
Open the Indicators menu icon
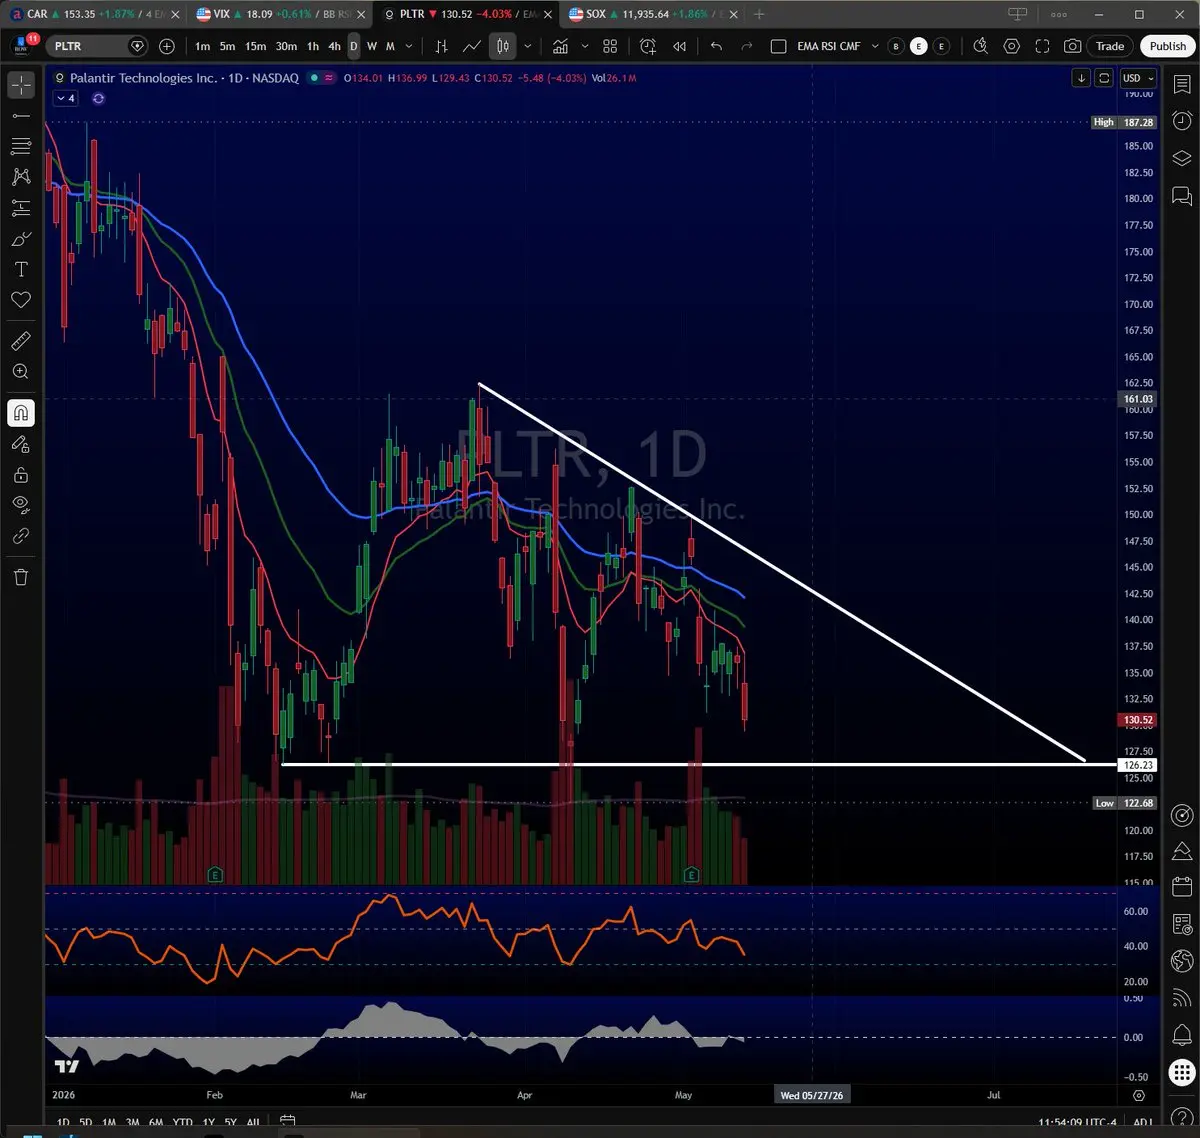pyautogui.click(x=560, y=46)
